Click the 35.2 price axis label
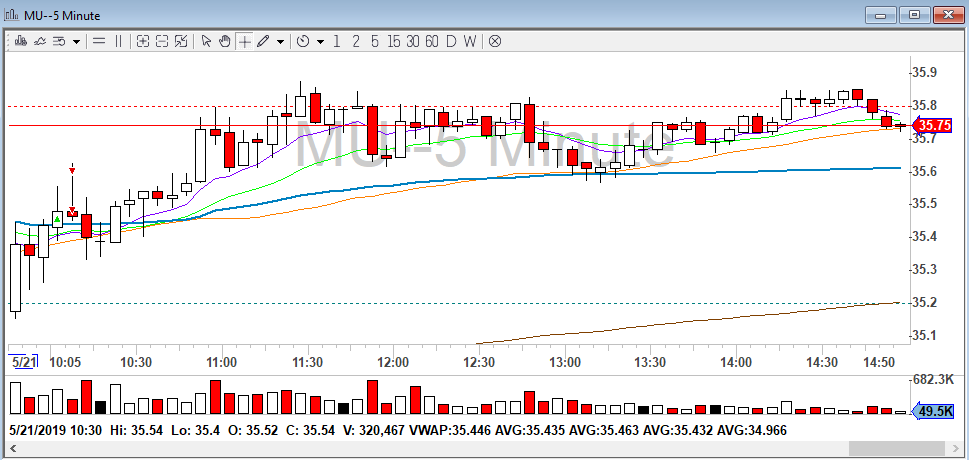969x460 pixels. pos(923,303)
